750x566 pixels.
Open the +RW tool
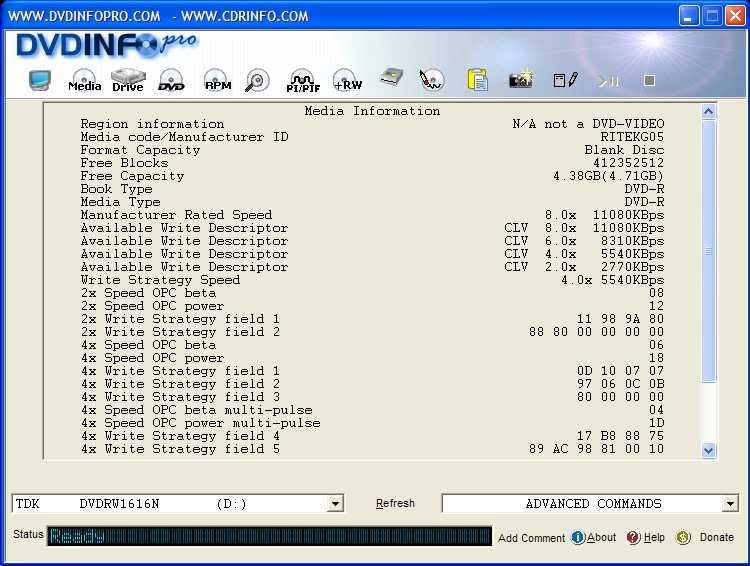pos(348,80)
